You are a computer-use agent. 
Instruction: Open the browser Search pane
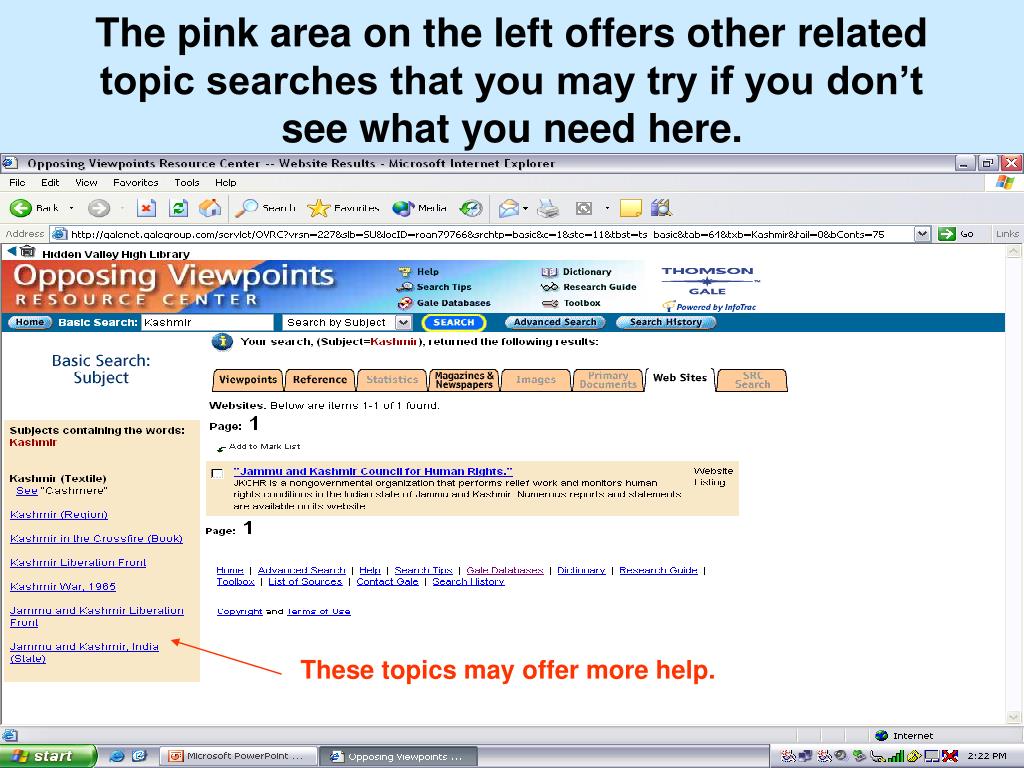pos(265,208)
